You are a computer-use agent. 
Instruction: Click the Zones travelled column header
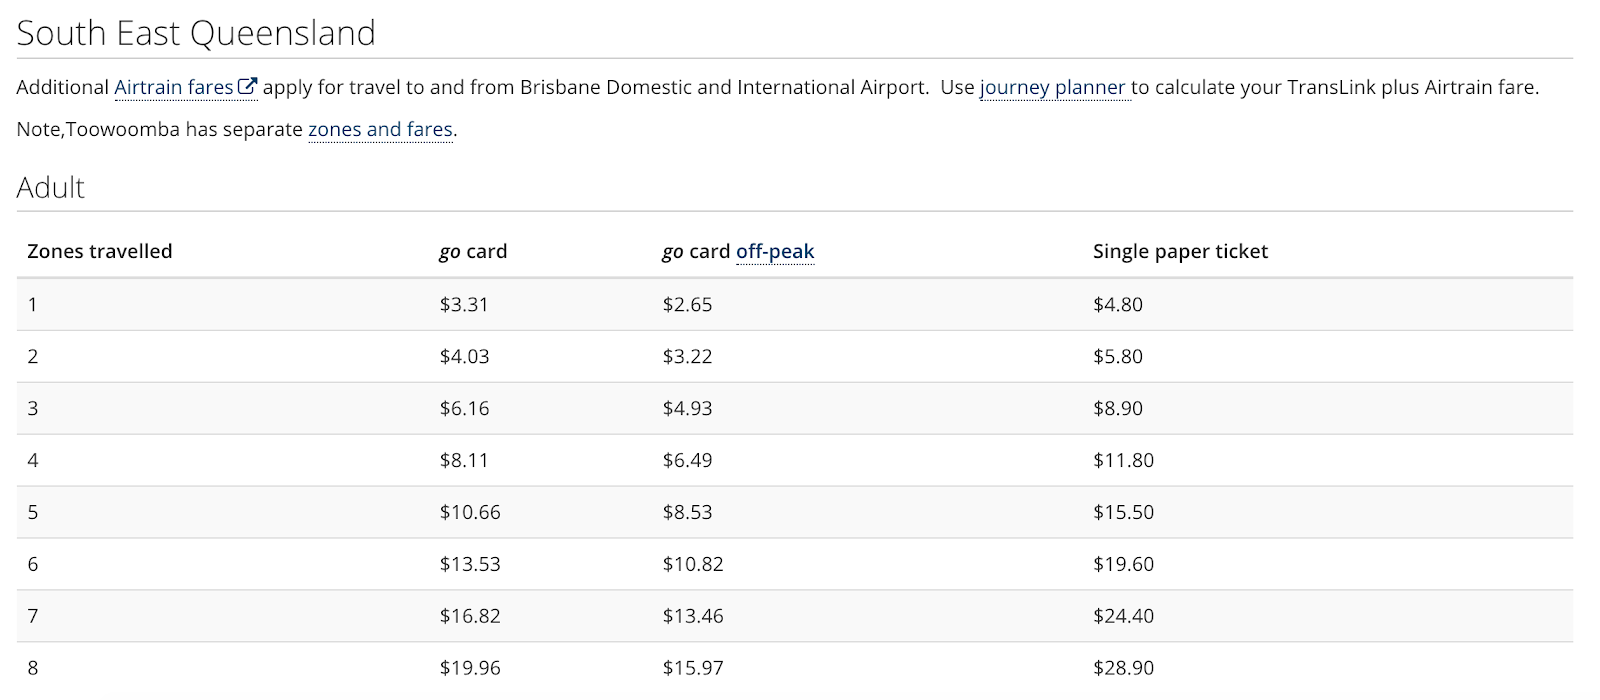(100, 252)
